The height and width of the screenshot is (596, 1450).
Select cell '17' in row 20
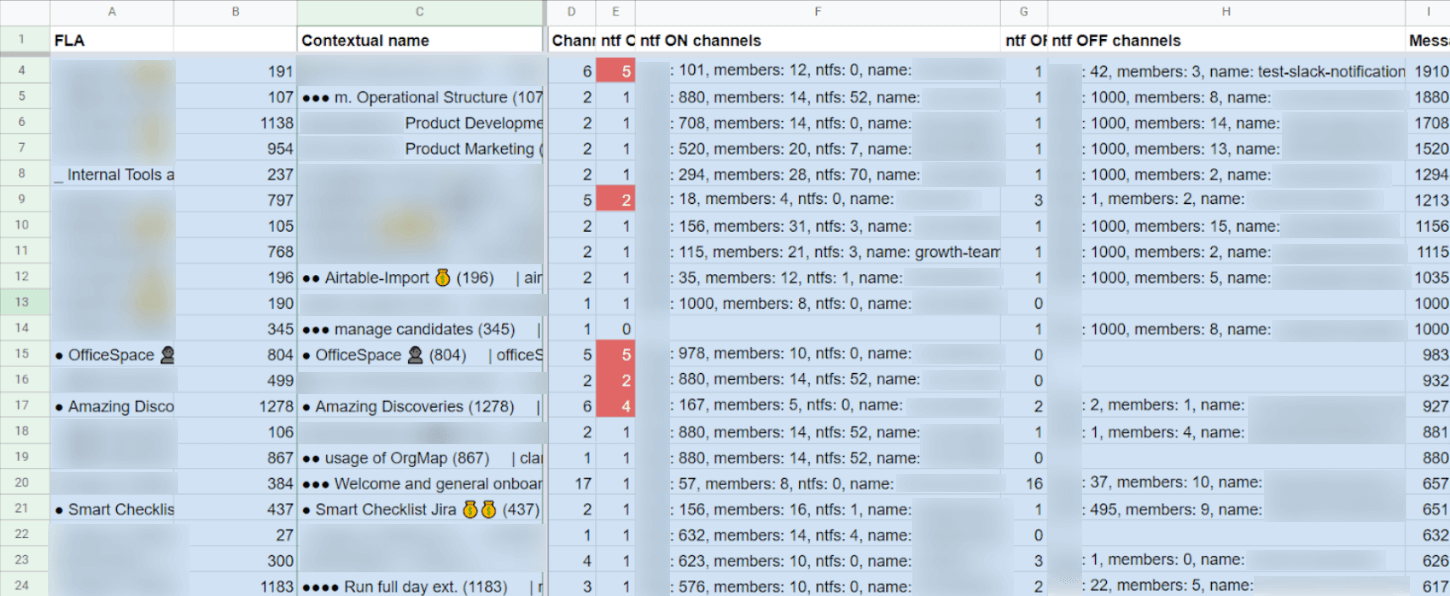click(571, 484)
